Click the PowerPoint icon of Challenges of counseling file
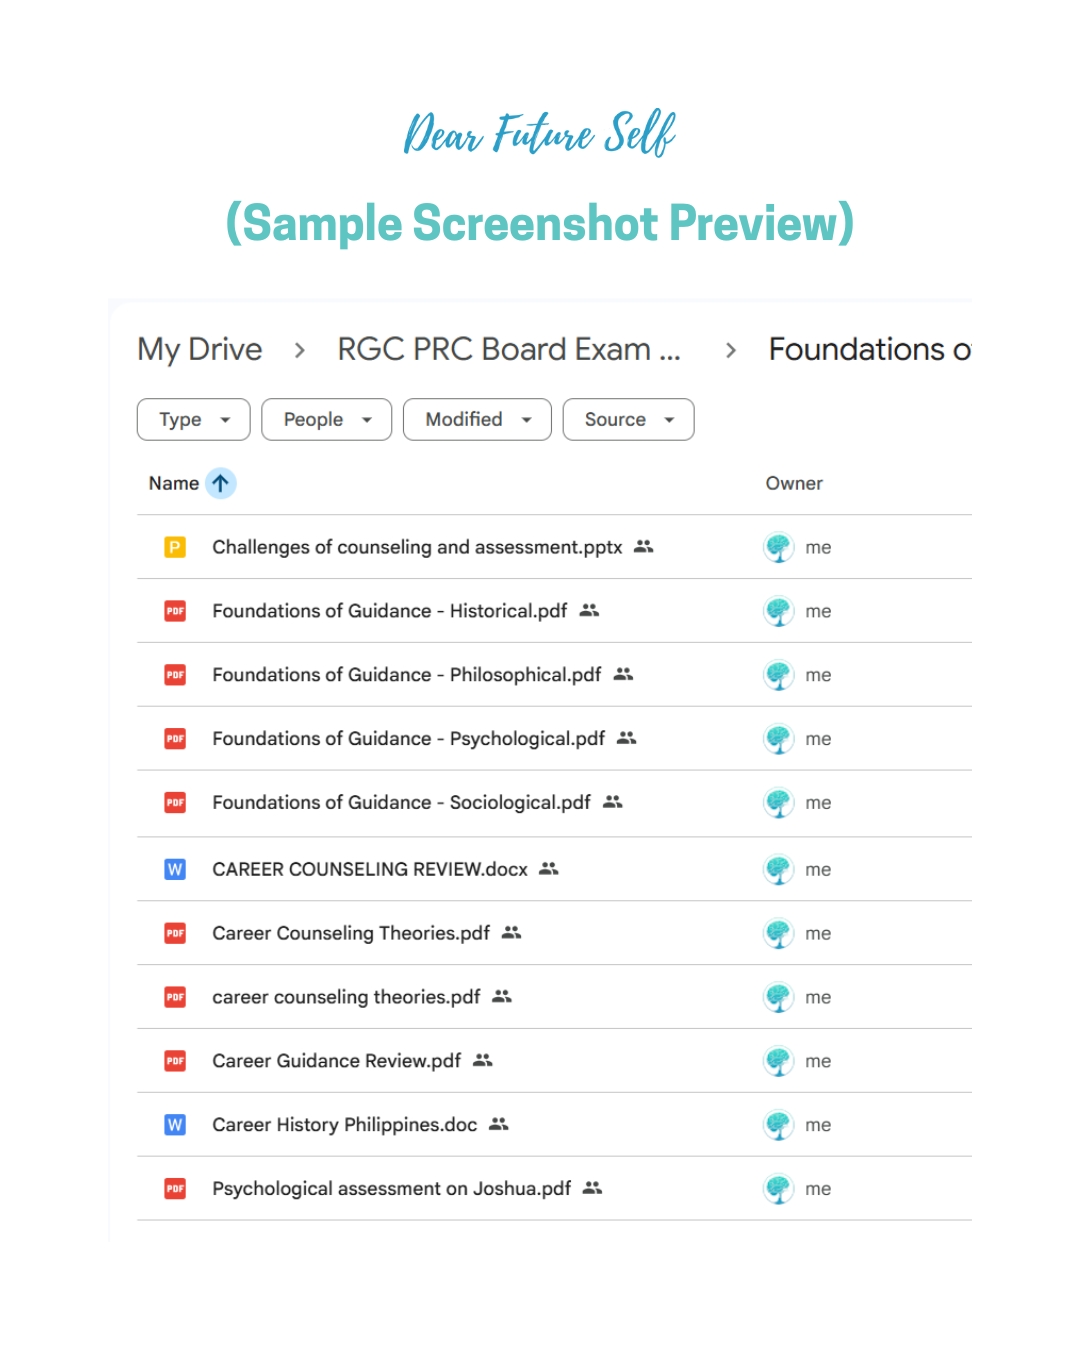The height and width of the screenshot is (1350, 1080). [175, 547]
